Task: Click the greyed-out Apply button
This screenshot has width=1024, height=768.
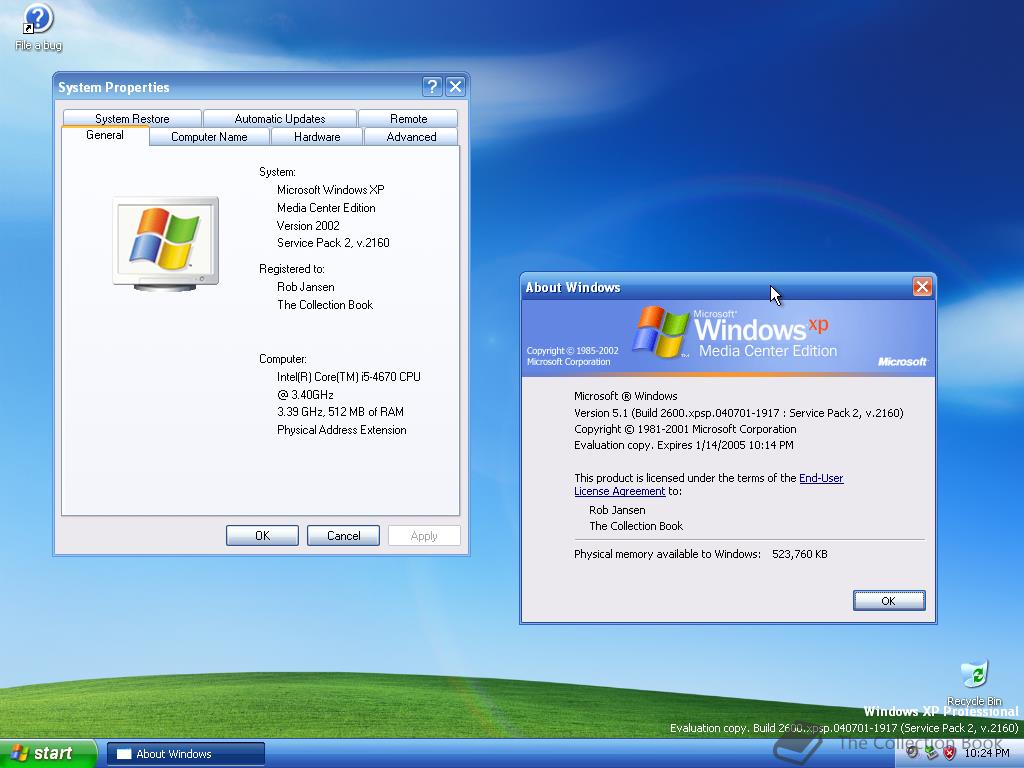Action: [x=424, y=536]
